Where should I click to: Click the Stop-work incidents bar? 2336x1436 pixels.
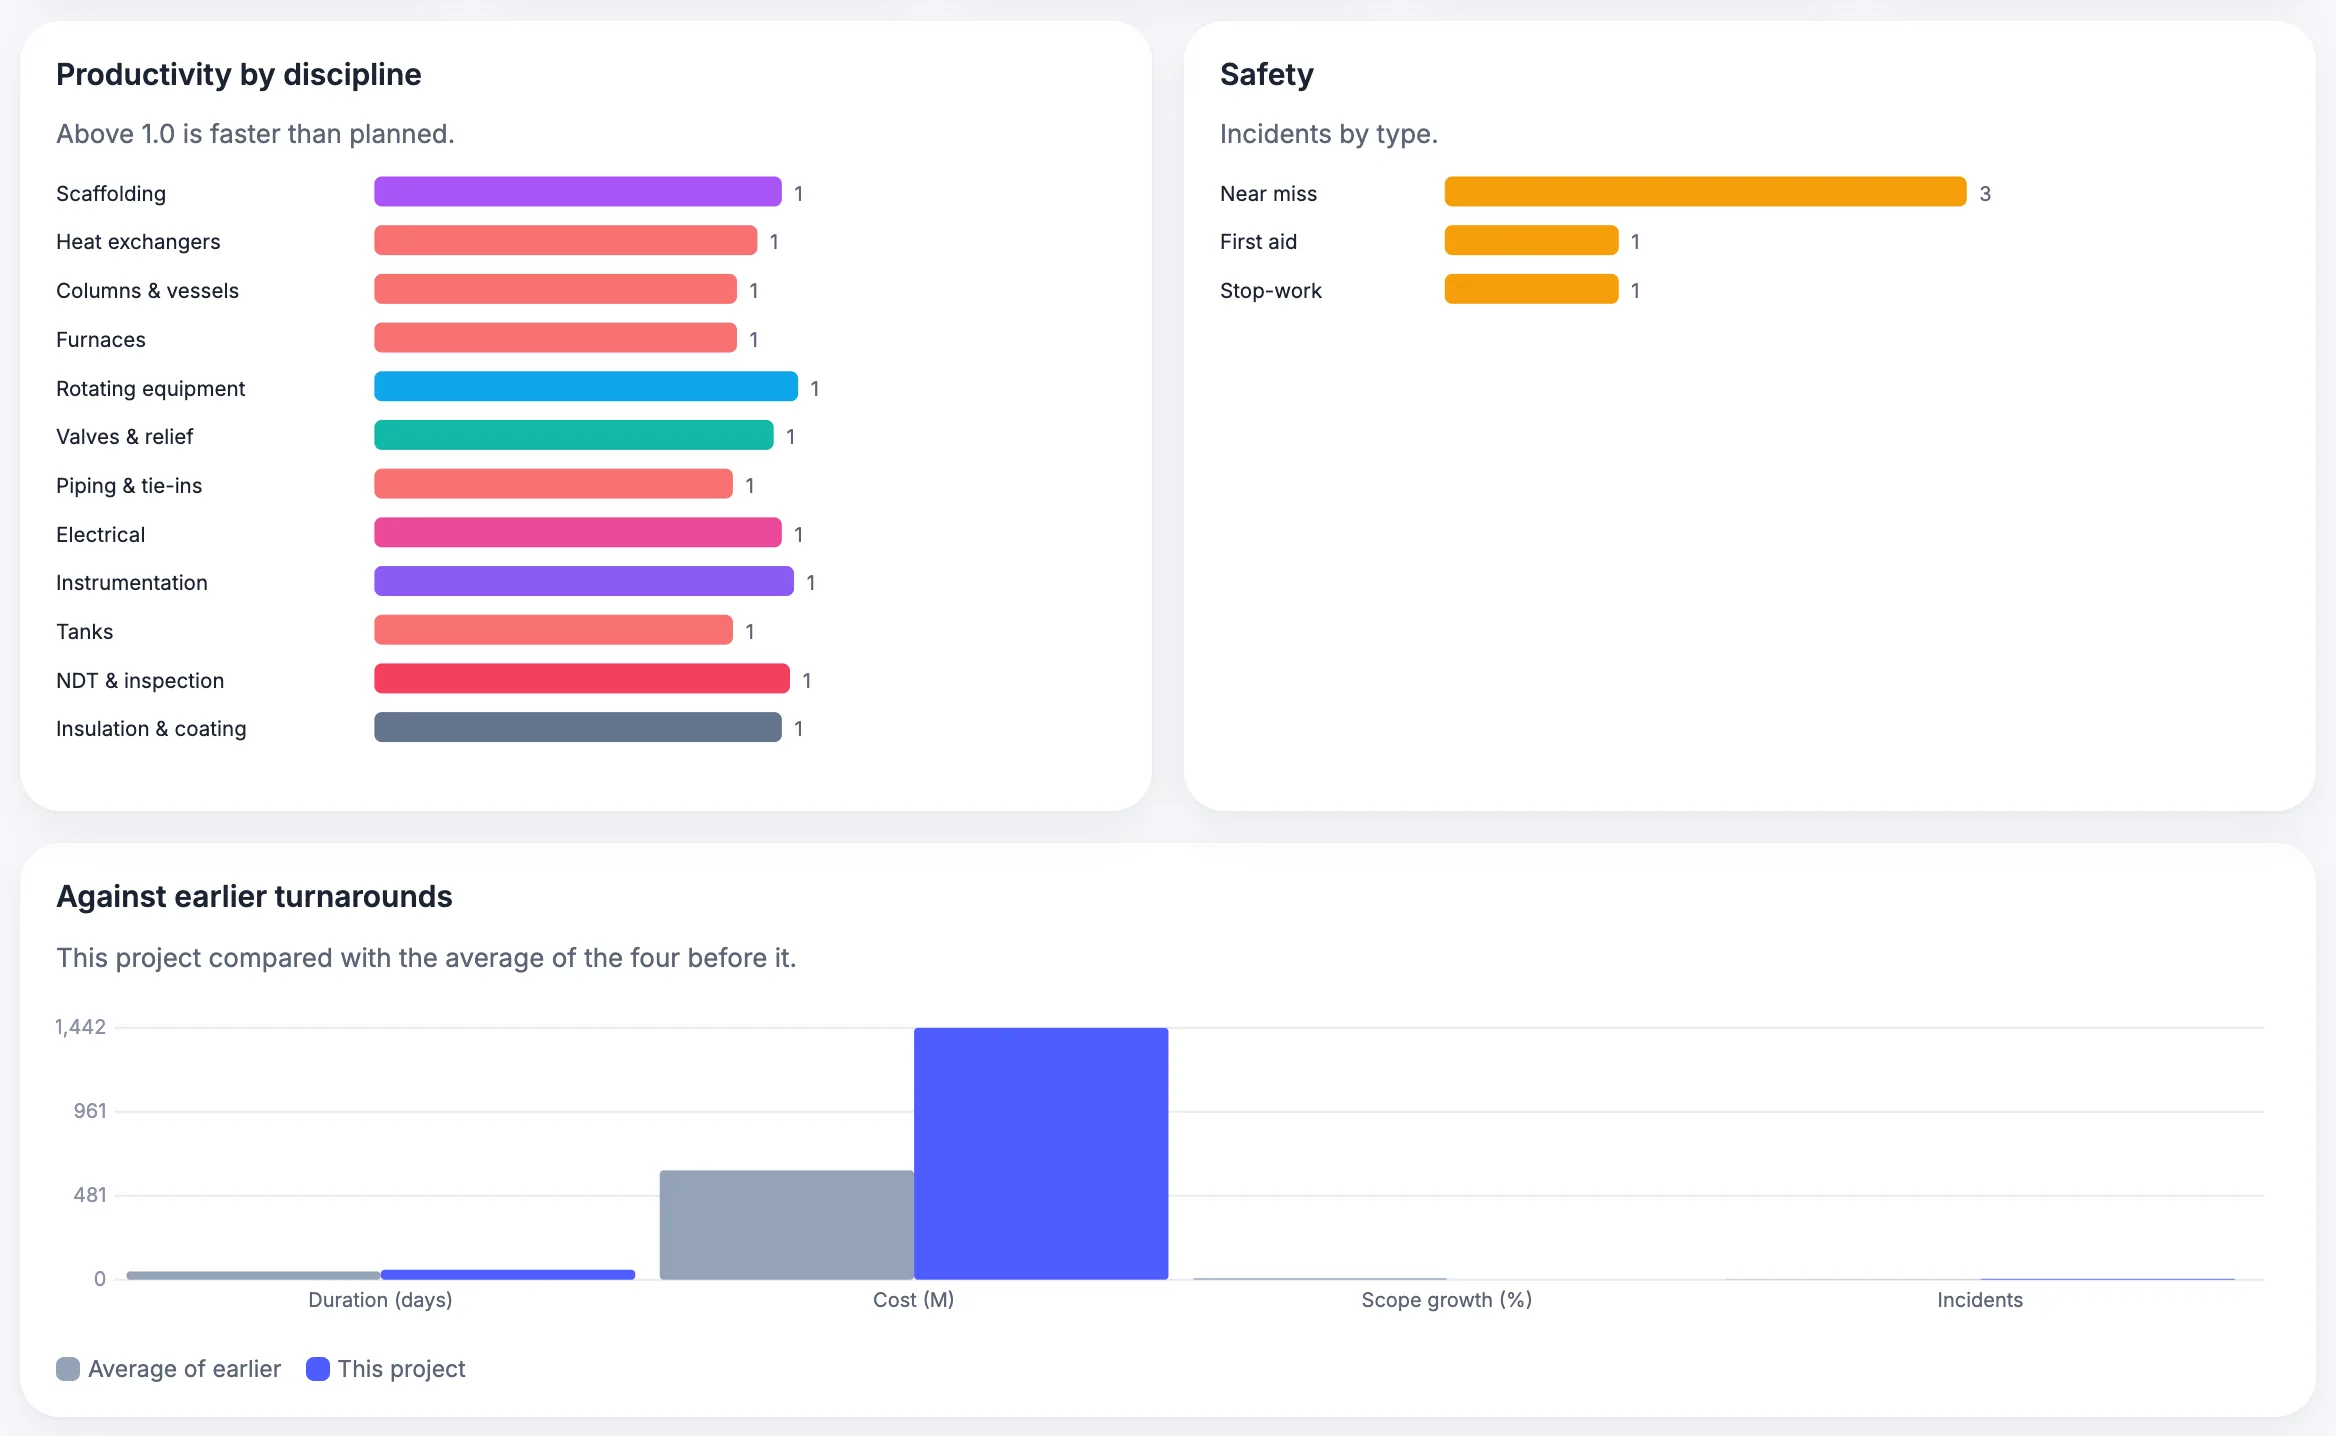coord(1531,289)
